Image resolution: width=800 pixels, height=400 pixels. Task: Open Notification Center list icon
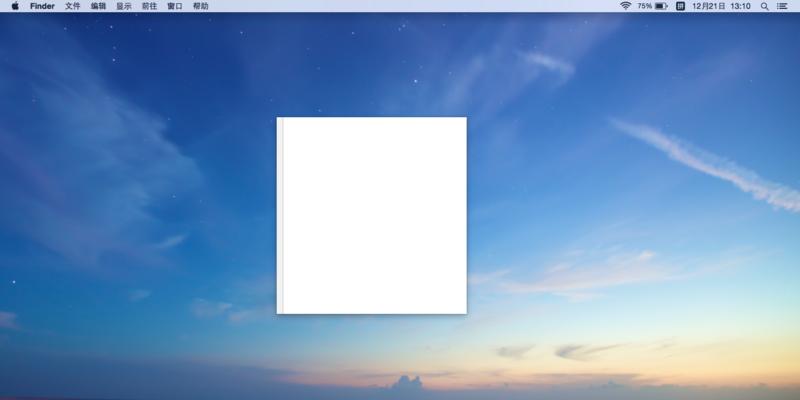(x=782, y=6)
